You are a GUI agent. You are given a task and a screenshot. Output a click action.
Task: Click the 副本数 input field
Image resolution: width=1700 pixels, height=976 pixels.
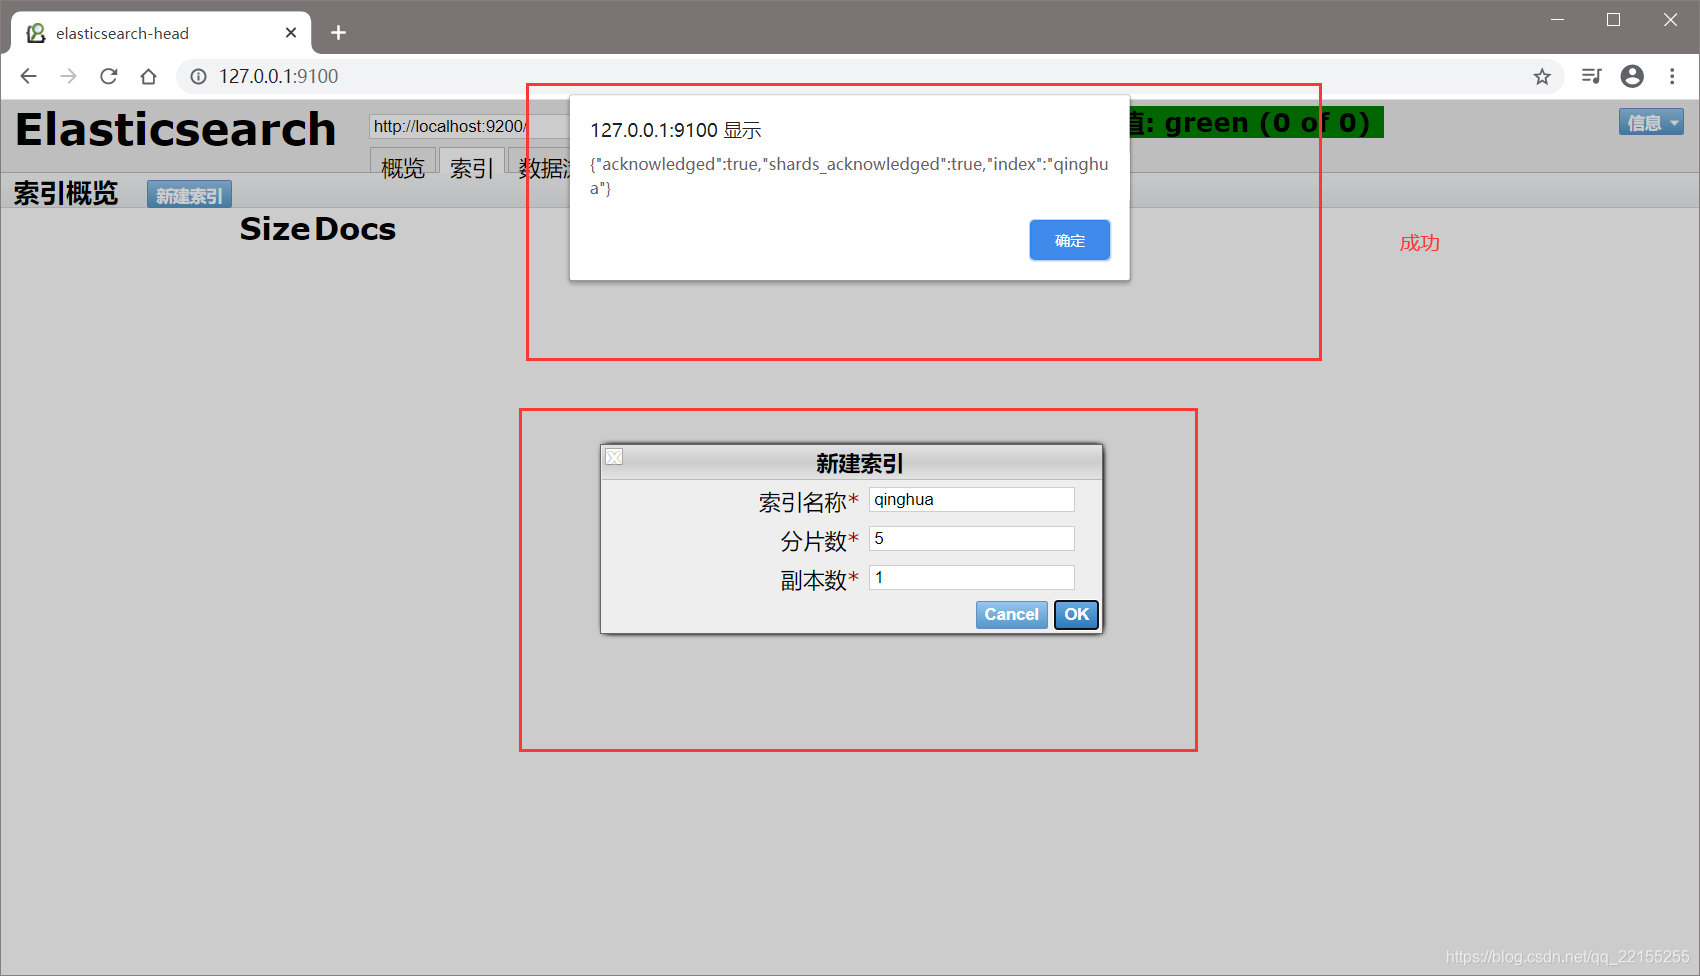[x=972, y=577]
